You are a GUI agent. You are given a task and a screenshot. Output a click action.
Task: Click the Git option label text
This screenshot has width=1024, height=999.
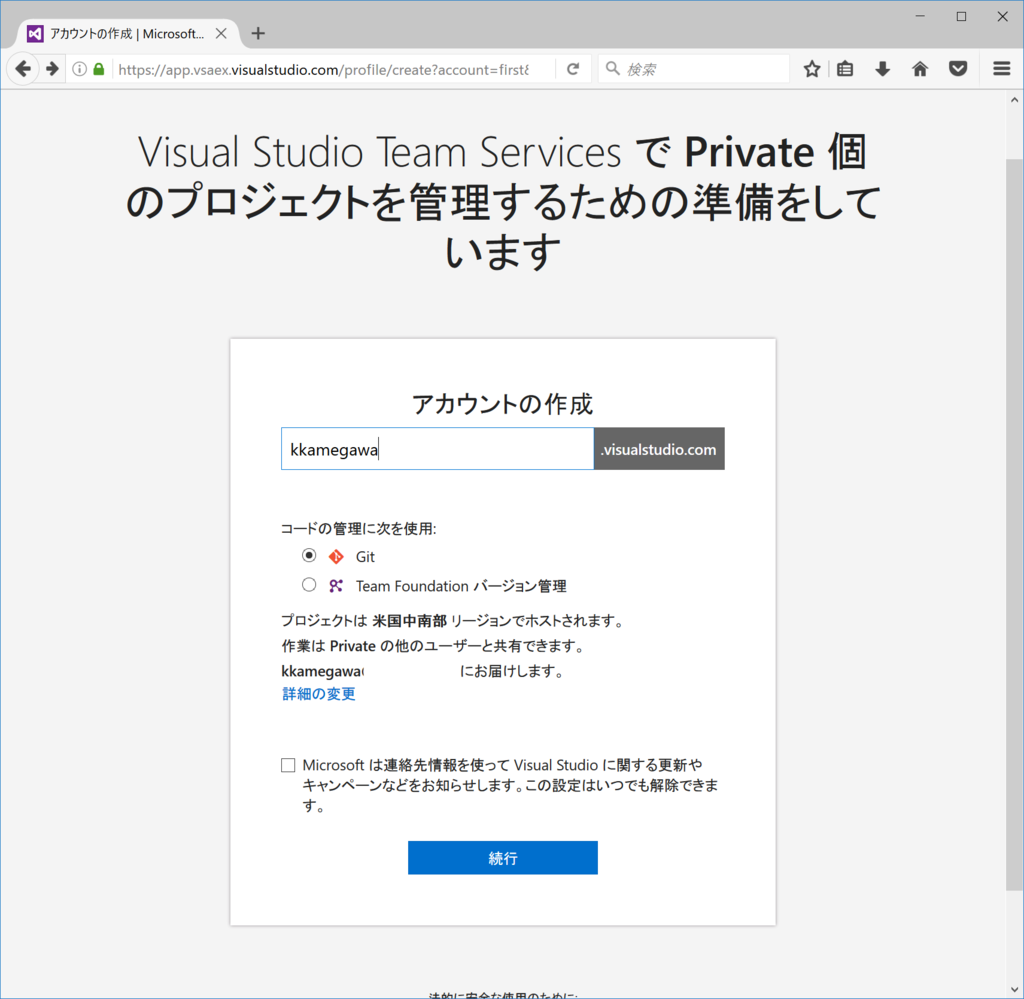pos(365,557)
